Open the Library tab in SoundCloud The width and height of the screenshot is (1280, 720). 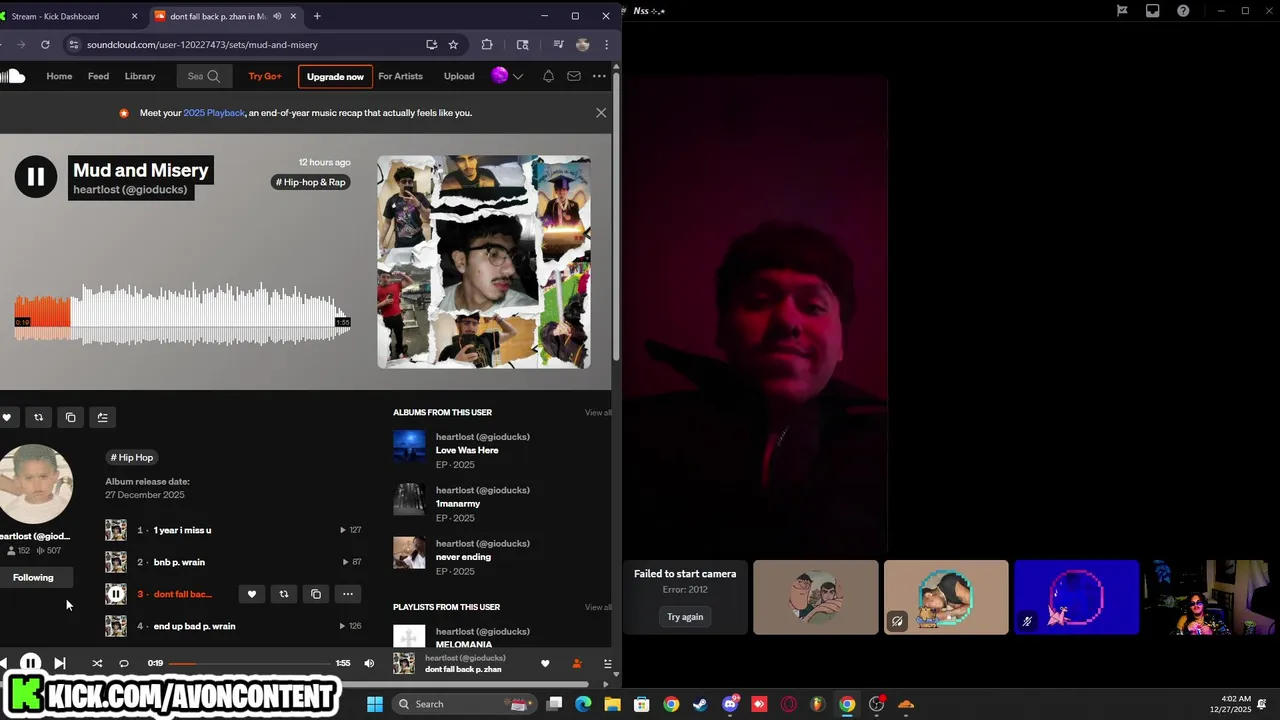pos(140,76)
